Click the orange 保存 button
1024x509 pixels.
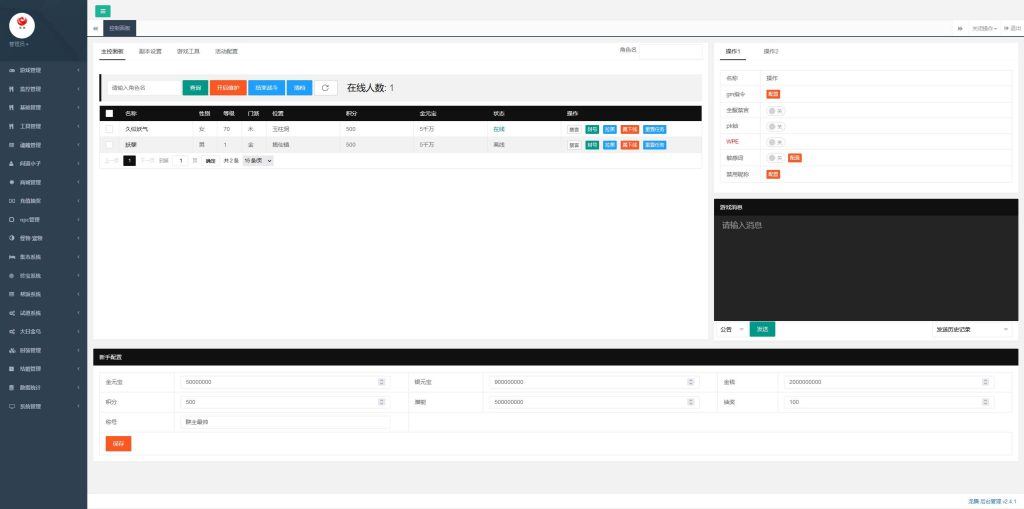point(118,443)
